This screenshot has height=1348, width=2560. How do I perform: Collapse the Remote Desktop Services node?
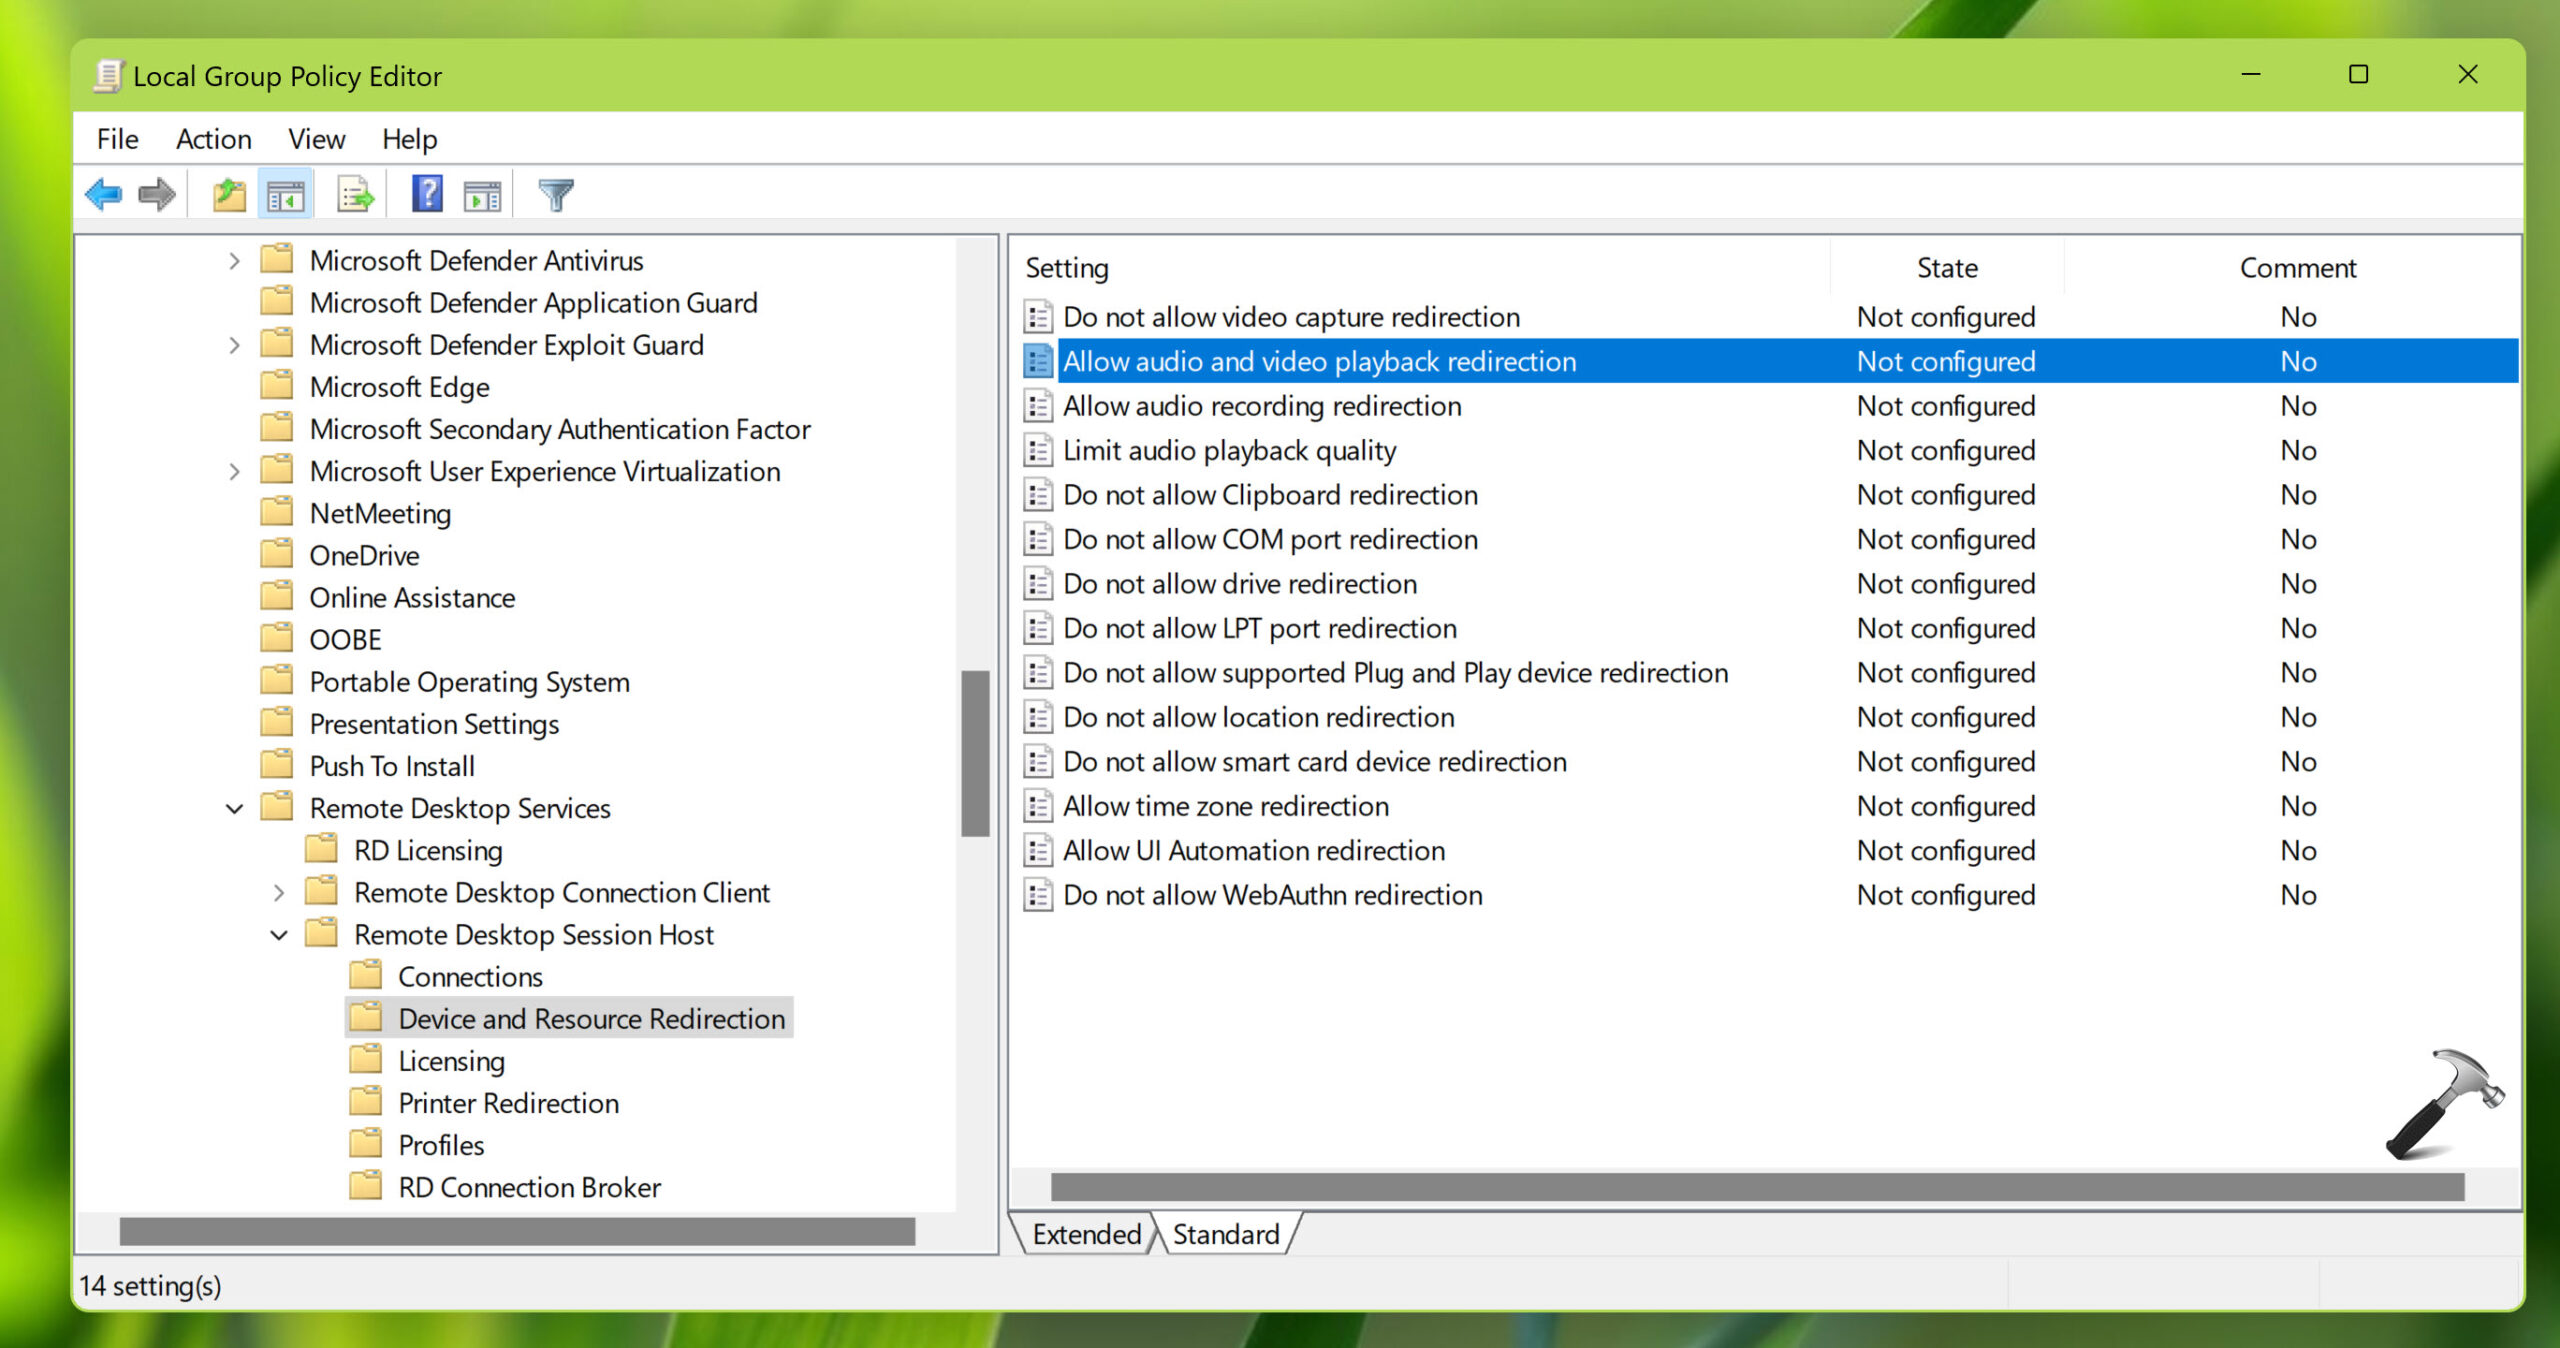pyautogui.click(x=234, y=808)
